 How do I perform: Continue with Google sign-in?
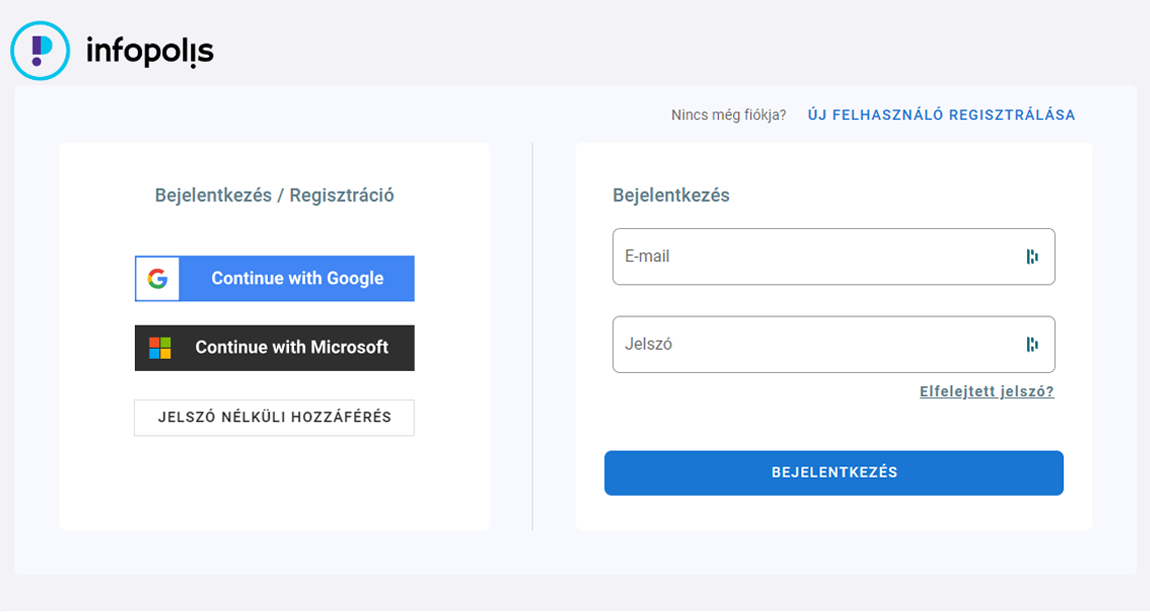pyautogui.click(x=274, y=278)
